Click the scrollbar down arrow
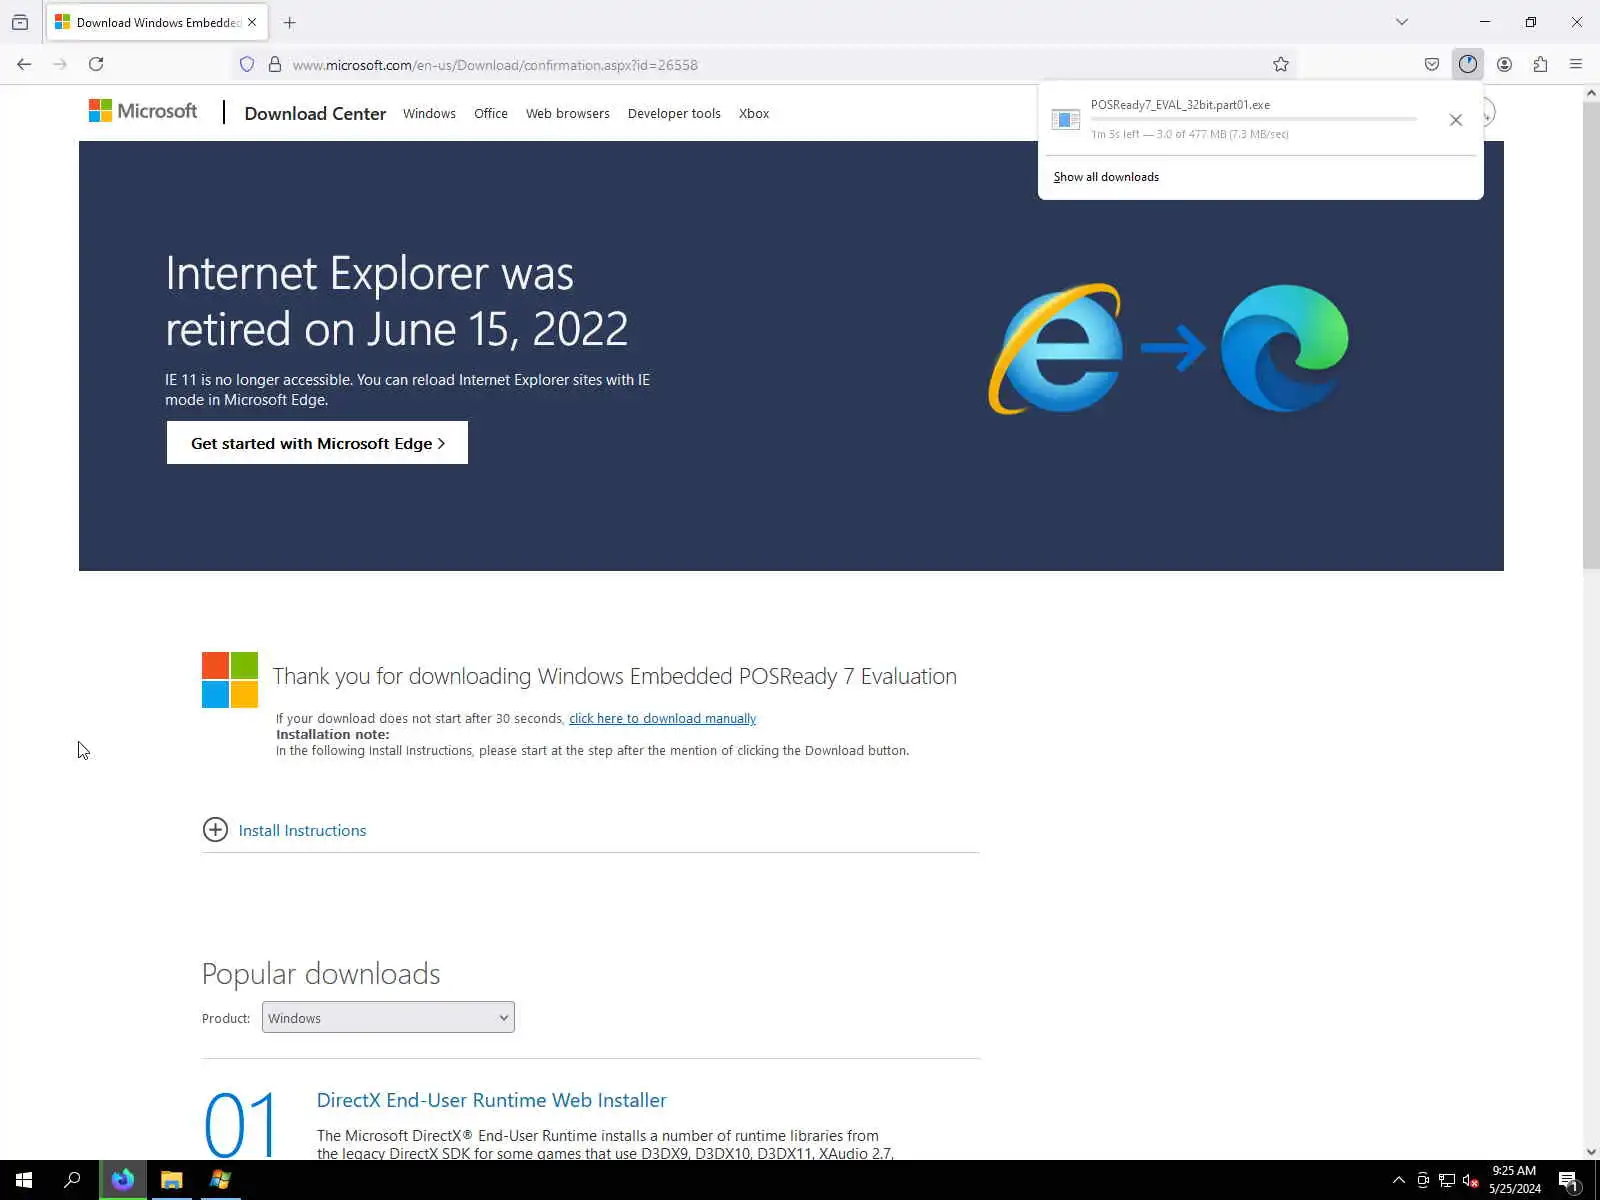Screen dimensions: 1600x1200 click(1591, 1152)
